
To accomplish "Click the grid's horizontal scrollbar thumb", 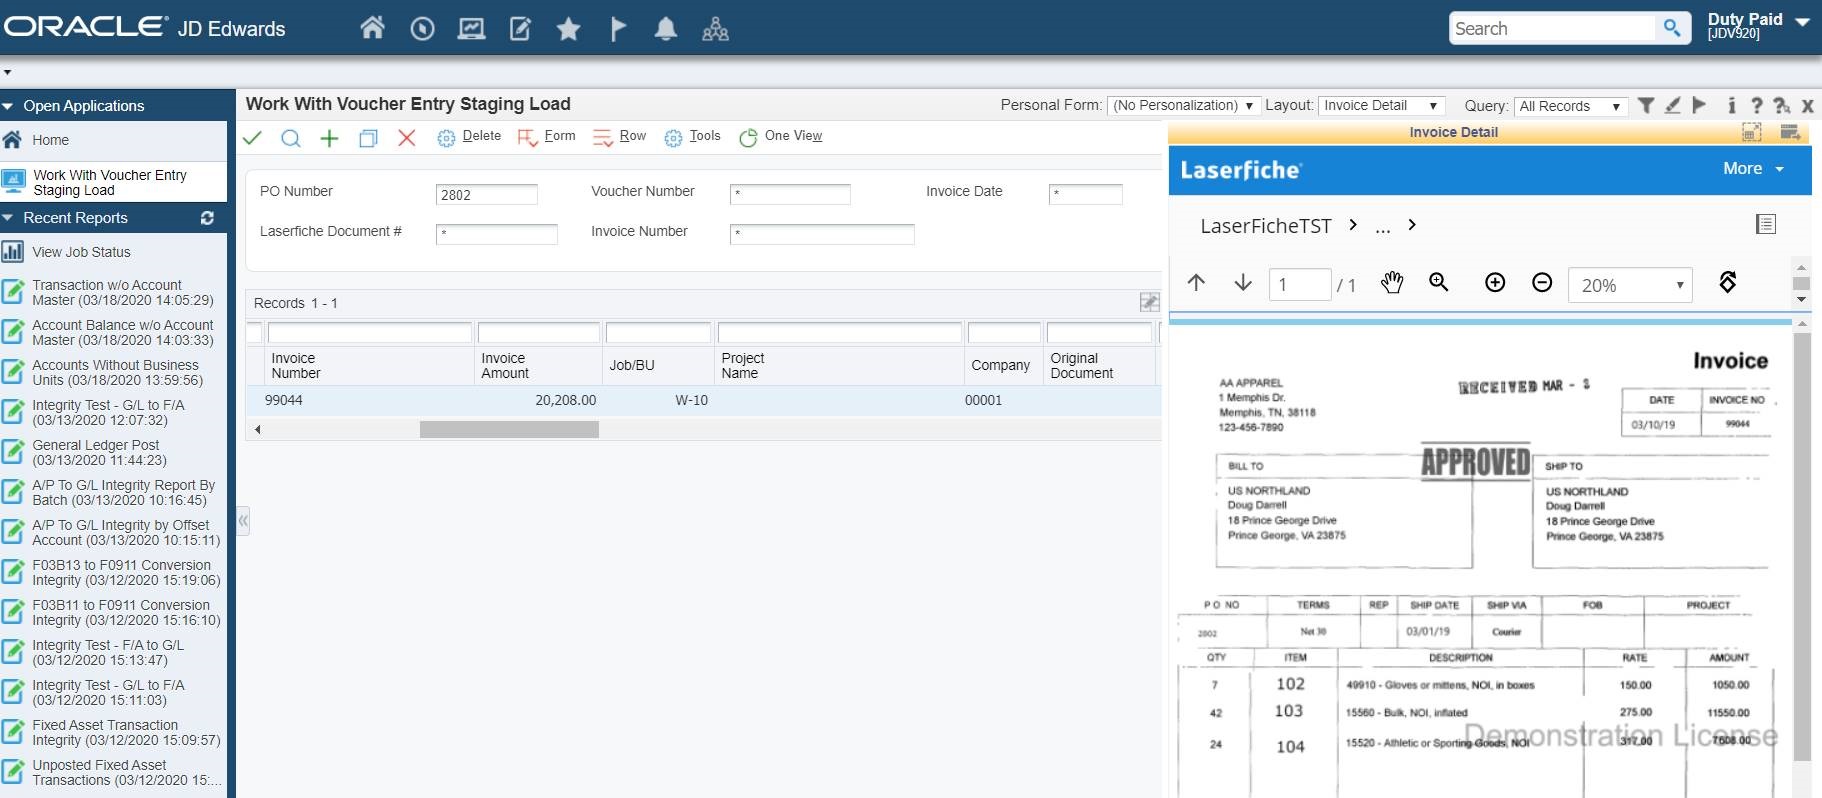I will pos(509,429).
